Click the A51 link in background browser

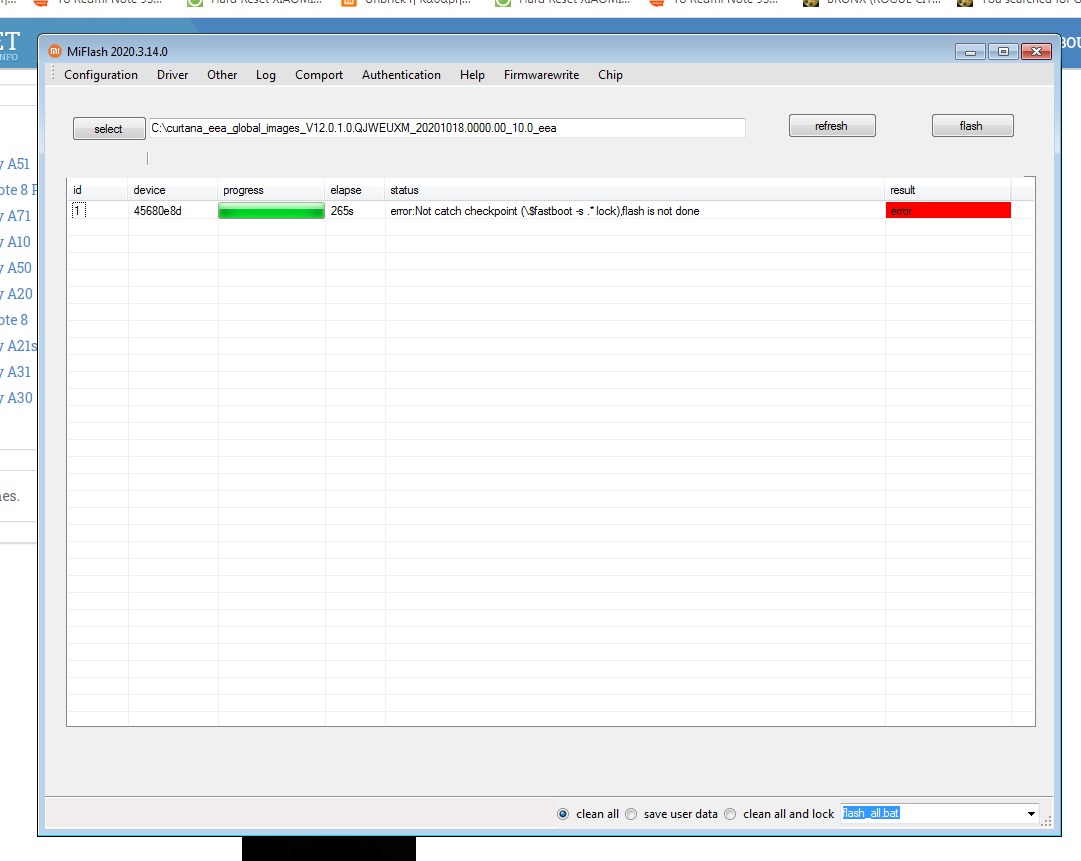pos(15,164)
